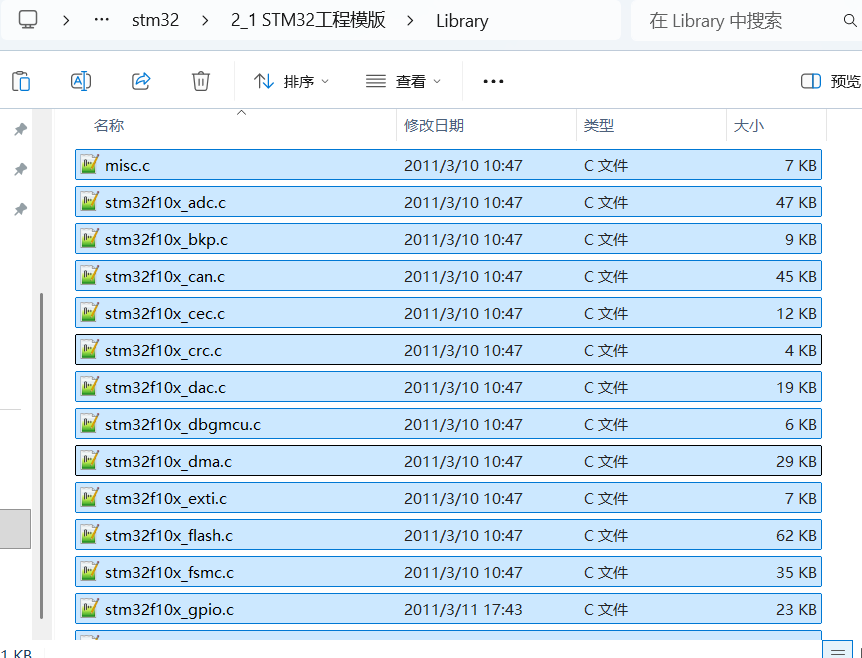
Task: Click the 45 KB size cell
Action: point(796,277)
